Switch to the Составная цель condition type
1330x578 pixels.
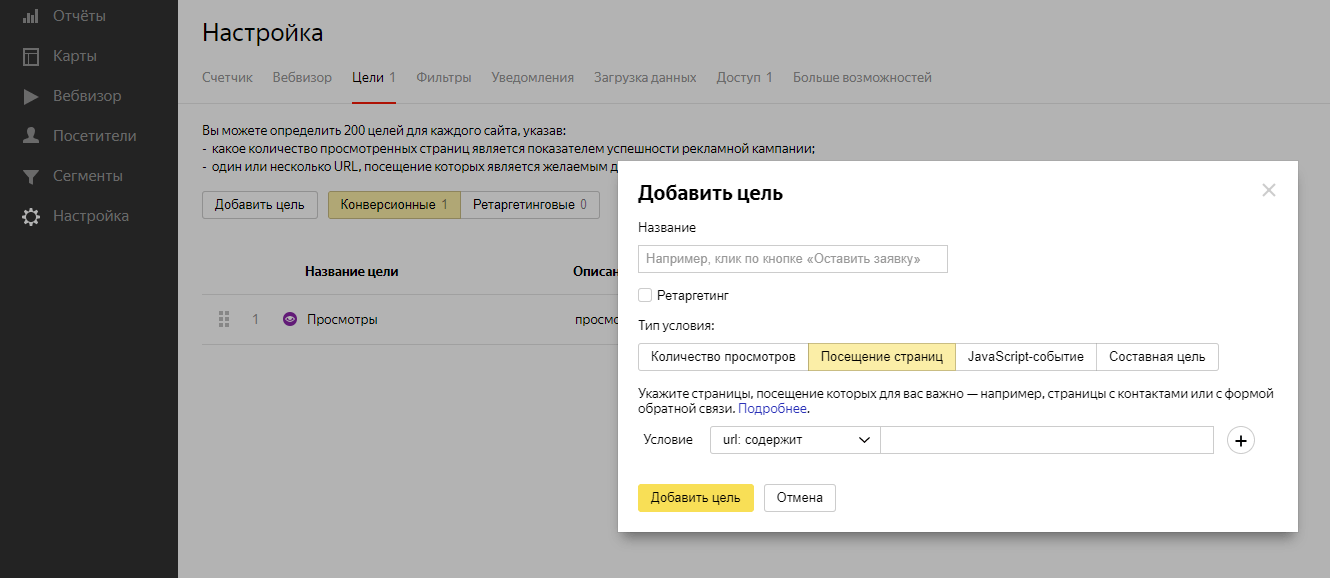pyautogui.click(x=1157, y=357)
